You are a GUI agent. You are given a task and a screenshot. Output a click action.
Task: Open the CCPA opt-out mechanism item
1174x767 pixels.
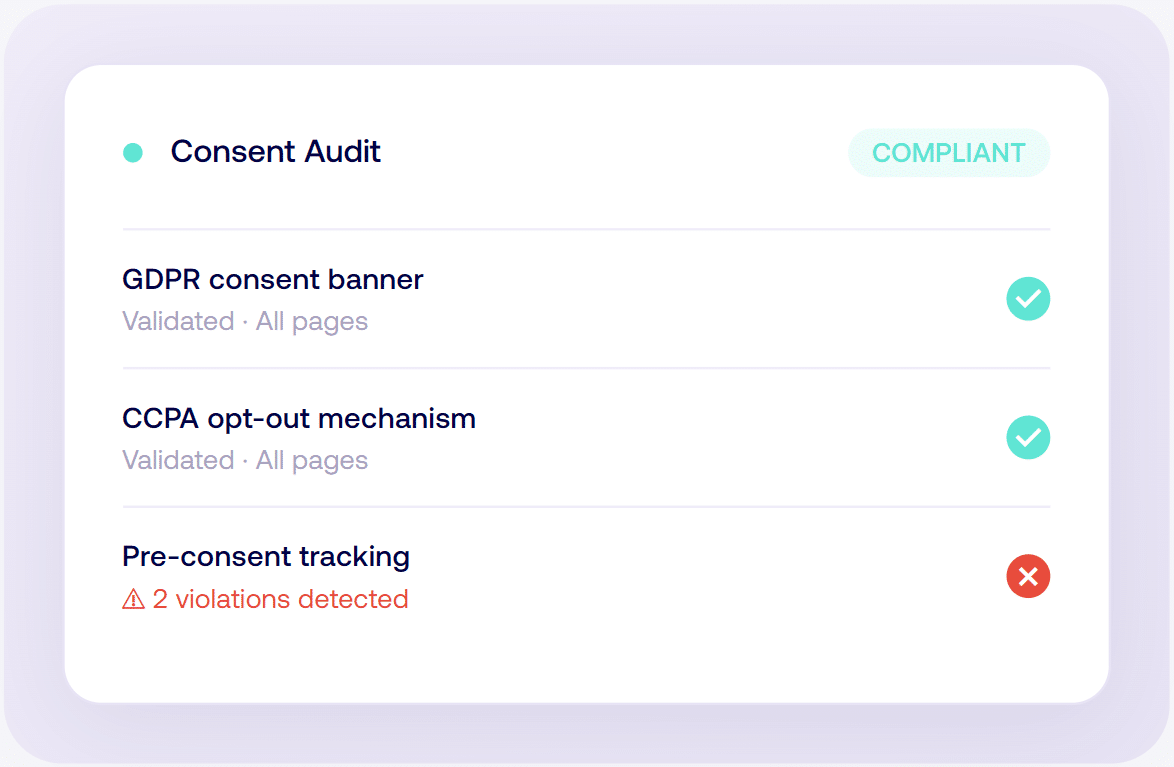click(x=299, y=418)
